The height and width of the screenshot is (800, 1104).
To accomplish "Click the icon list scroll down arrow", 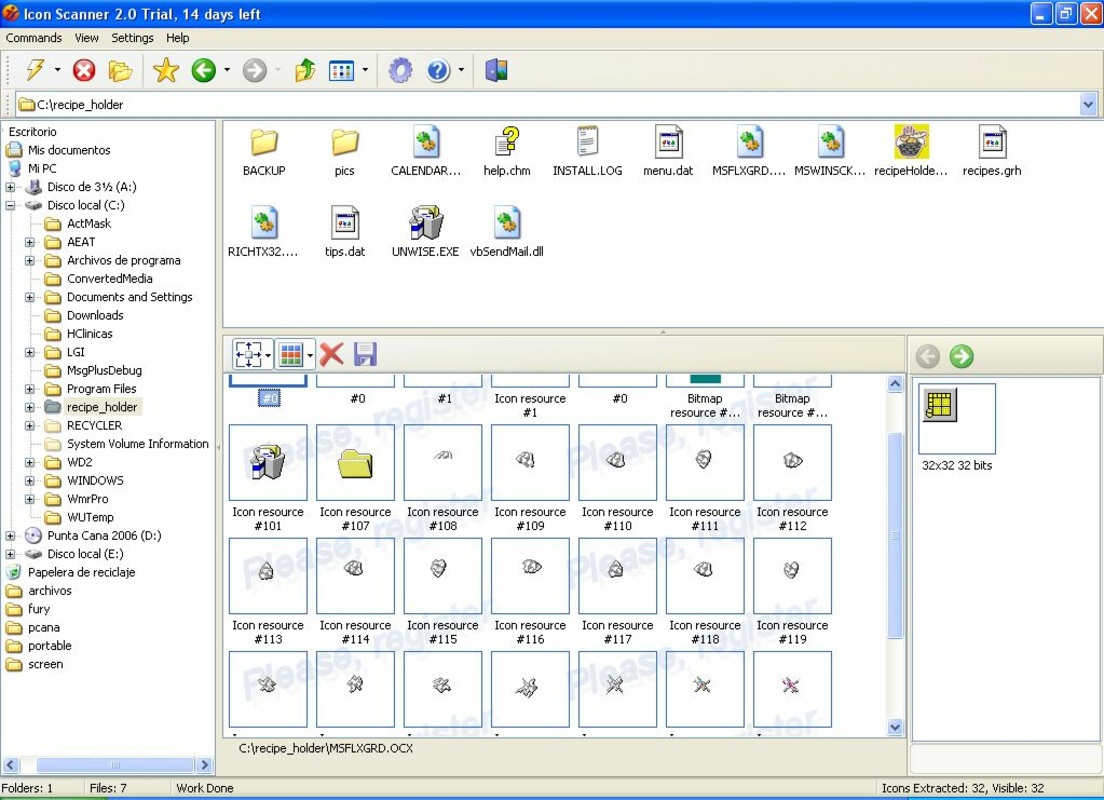I will [896, 727].
